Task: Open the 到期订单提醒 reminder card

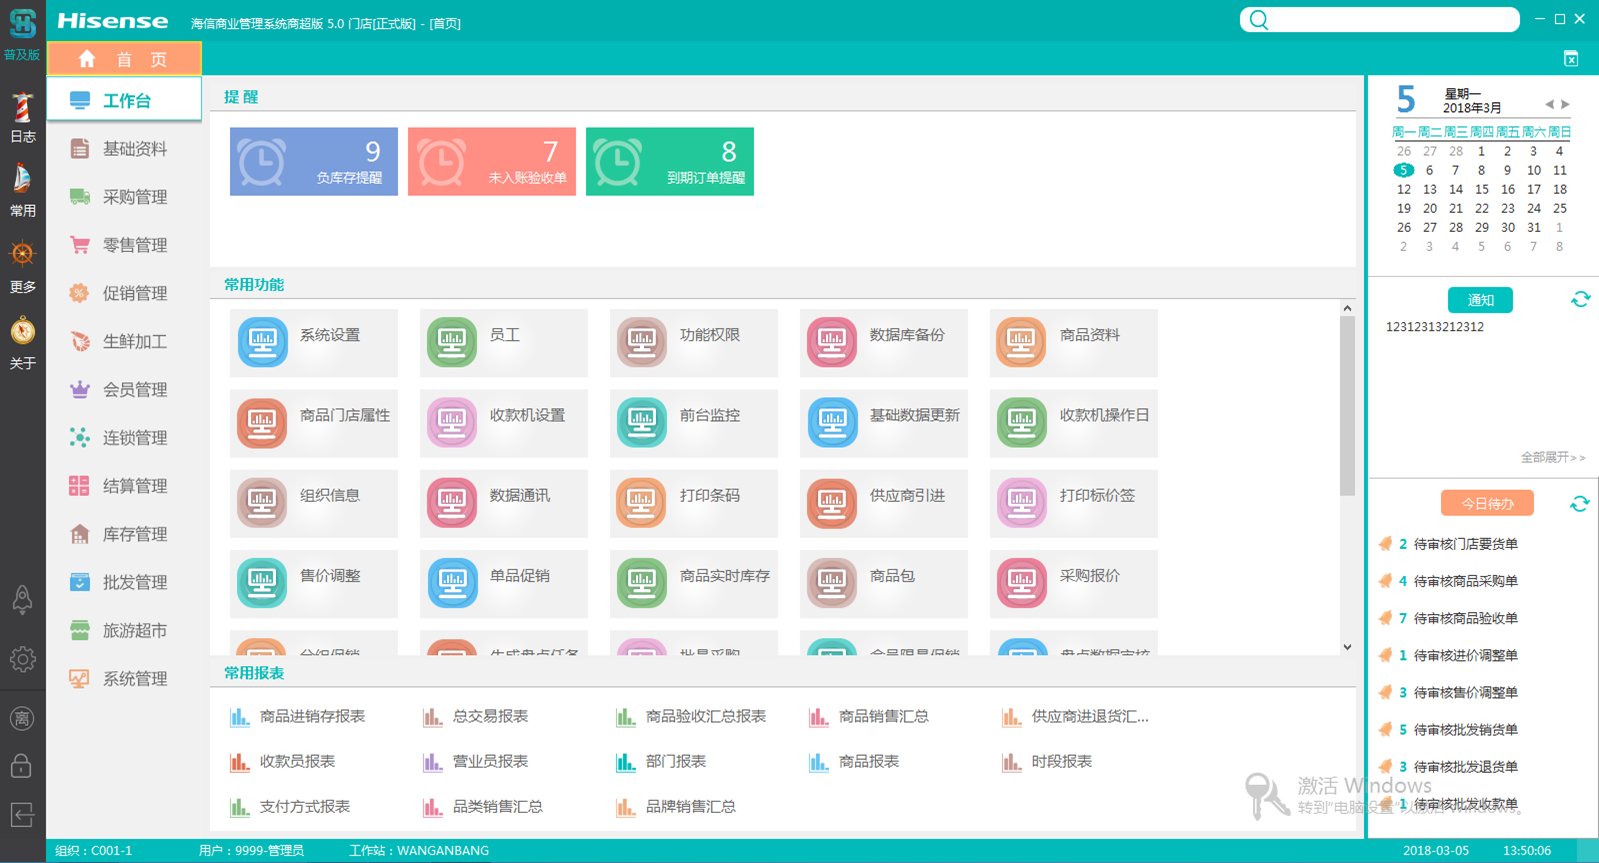Action: (670, 161)
